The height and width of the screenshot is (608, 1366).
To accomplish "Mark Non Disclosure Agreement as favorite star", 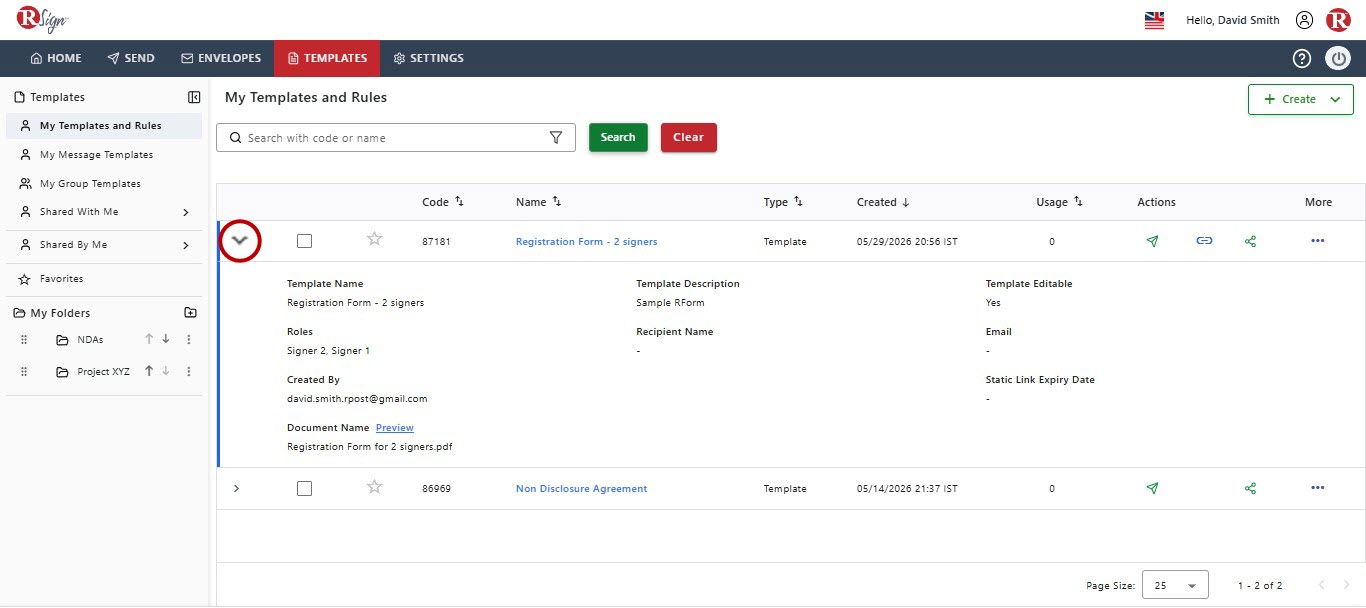I will [x=375, y=487].
